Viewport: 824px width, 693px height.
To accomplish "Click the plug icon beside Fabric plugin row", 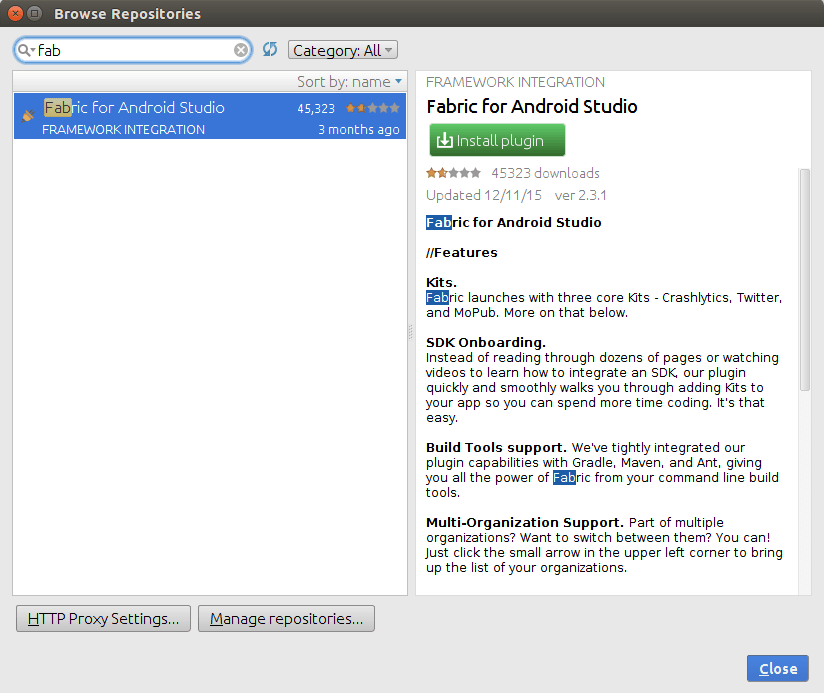I will 28,115.
